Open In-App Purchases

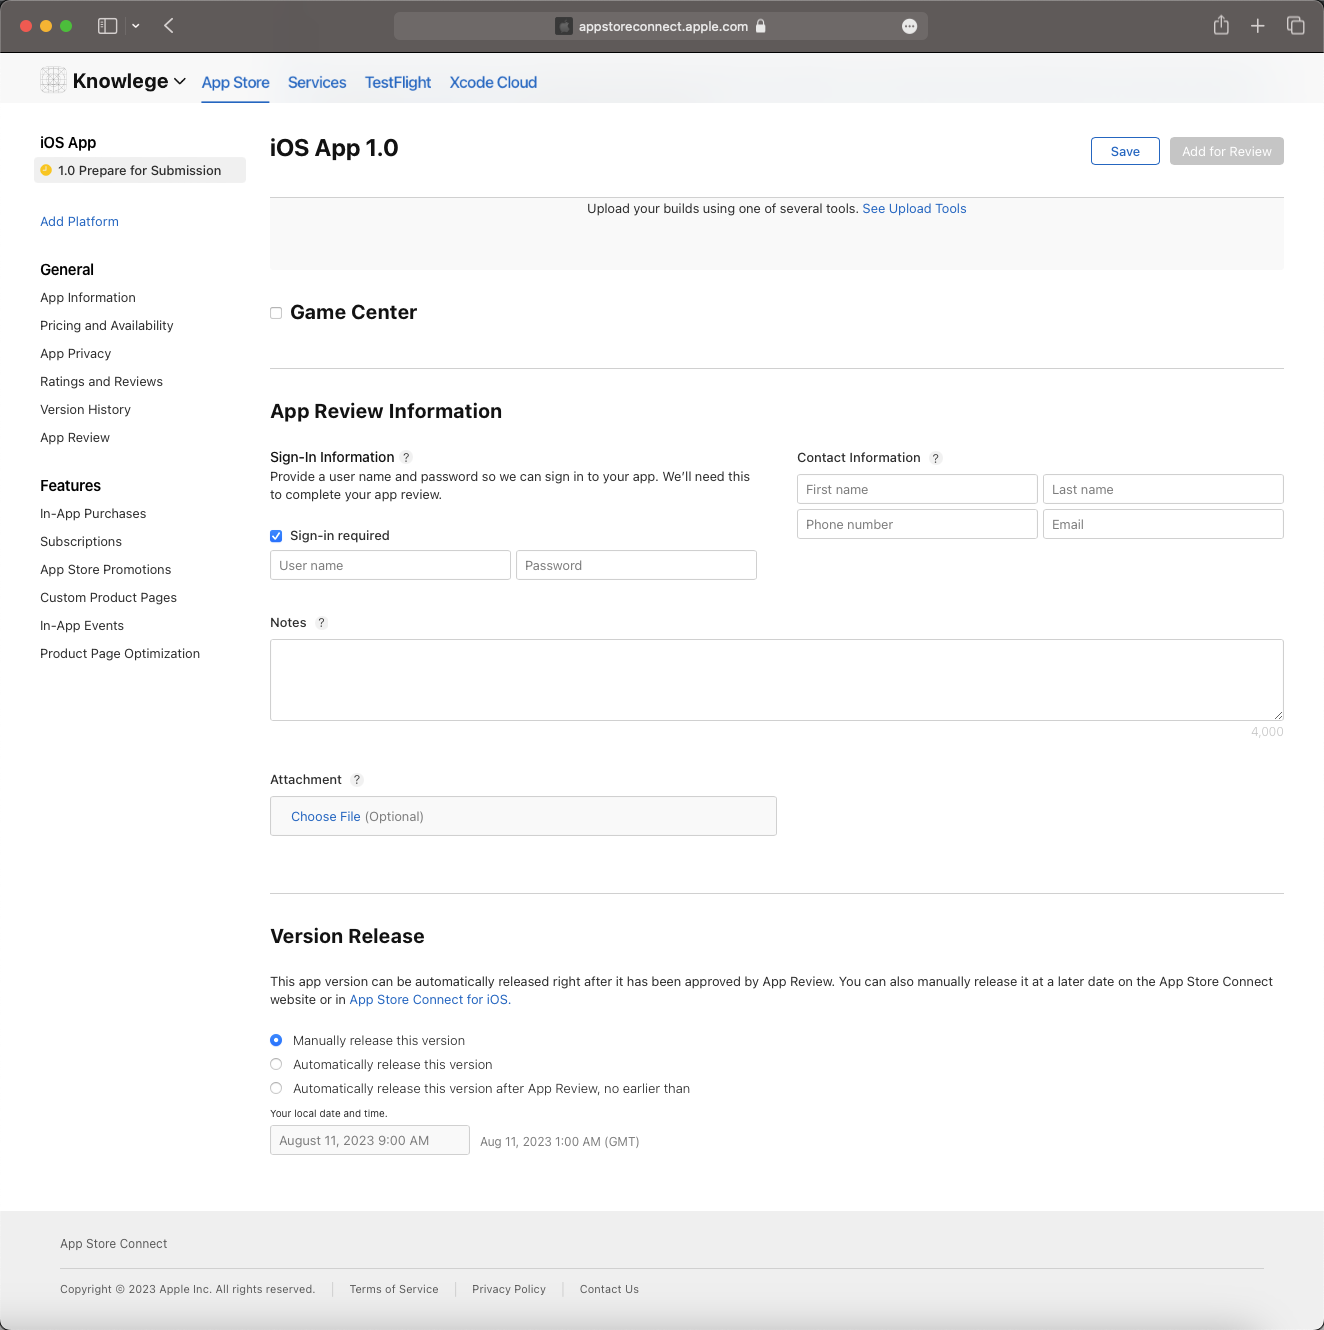(x=93, y=513)
